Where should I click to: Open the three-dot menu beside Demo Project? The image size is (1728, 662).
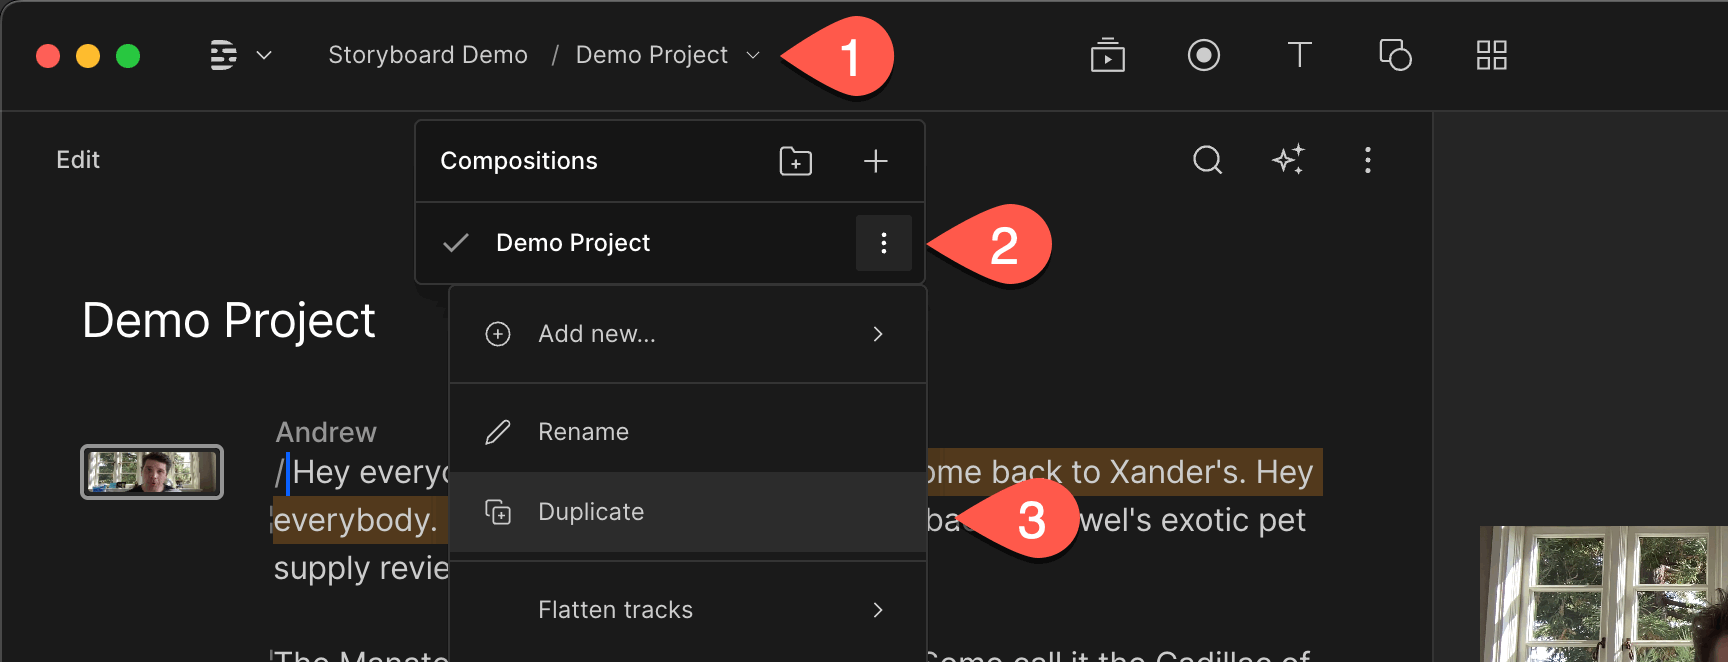(x=884, y=243)
